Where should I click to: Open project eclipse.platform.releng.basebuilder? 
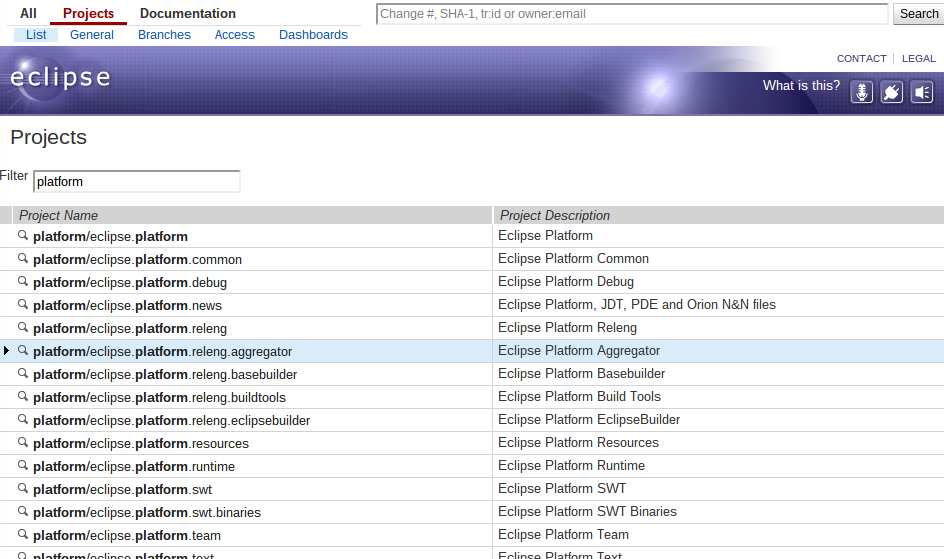(165, 374)
